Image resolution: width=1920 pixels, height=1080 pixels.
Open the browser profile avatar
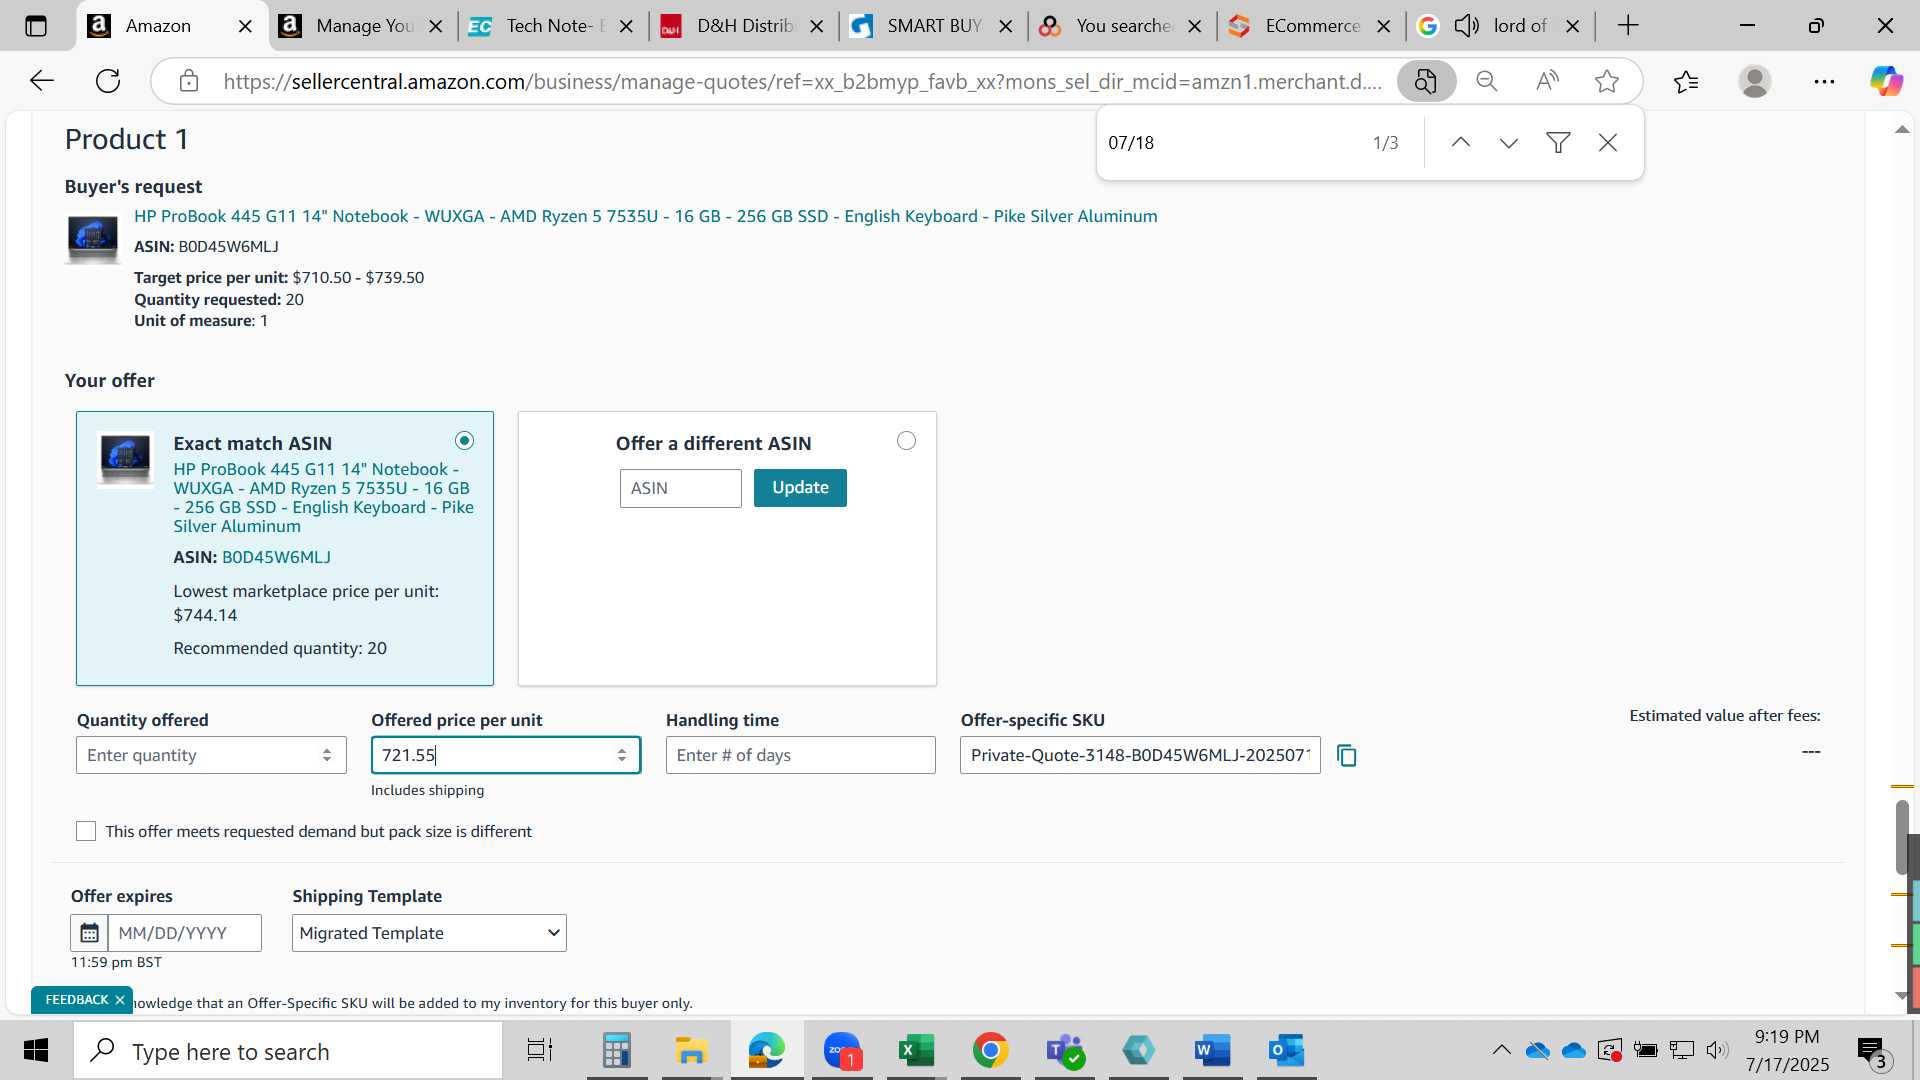[x=1755, y=81]
